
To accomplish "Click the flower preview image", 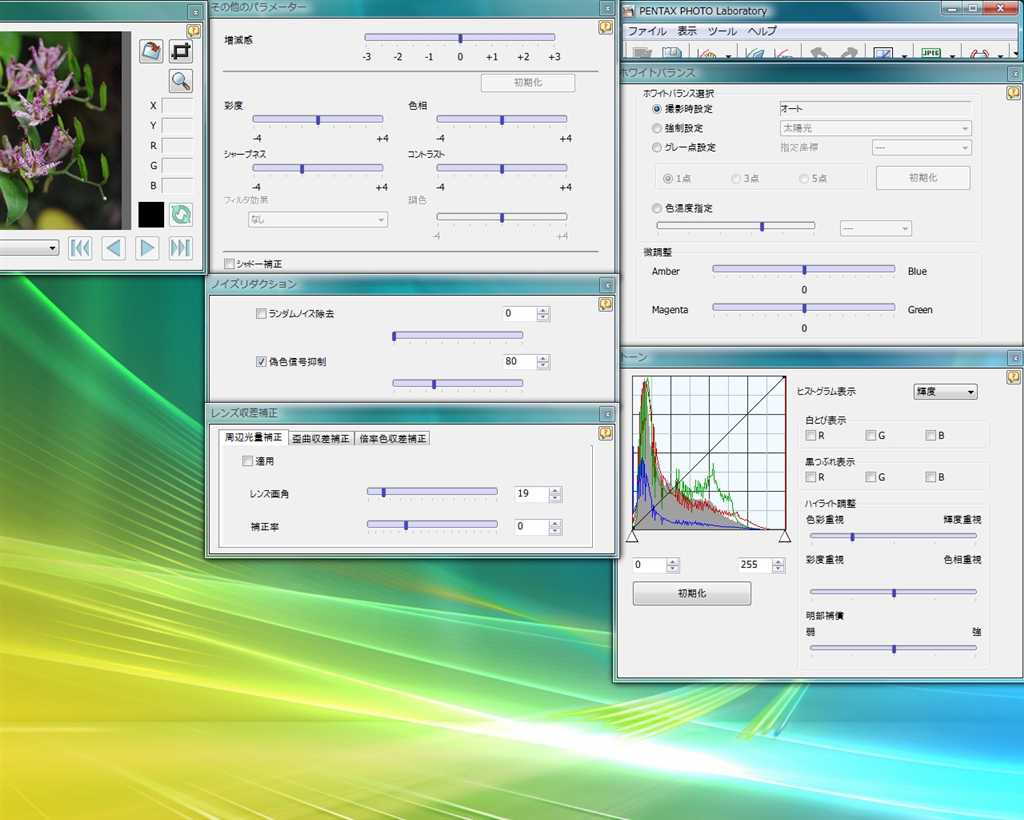I will pyautogui.click(x=61, y=130).
